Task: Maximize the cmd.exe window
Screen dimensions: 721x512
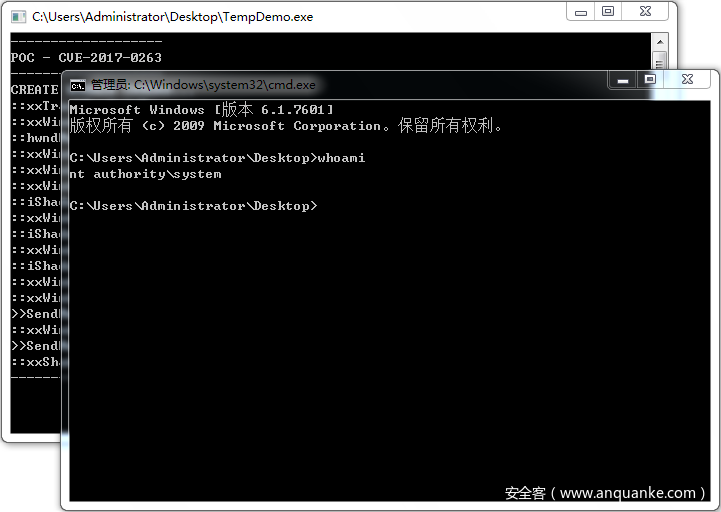Action: 650,80
